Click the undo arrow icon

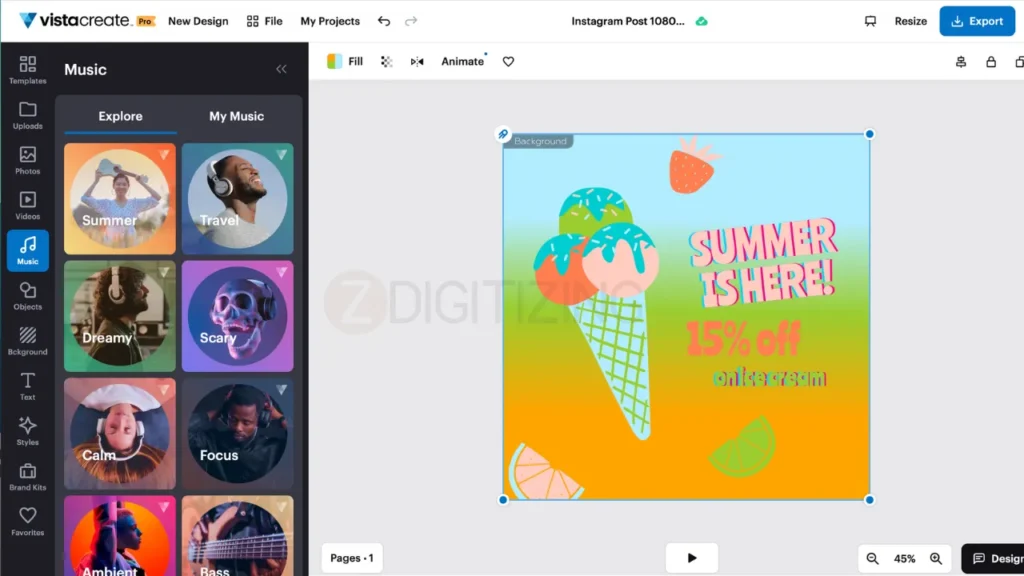click(x=384, y=21)
